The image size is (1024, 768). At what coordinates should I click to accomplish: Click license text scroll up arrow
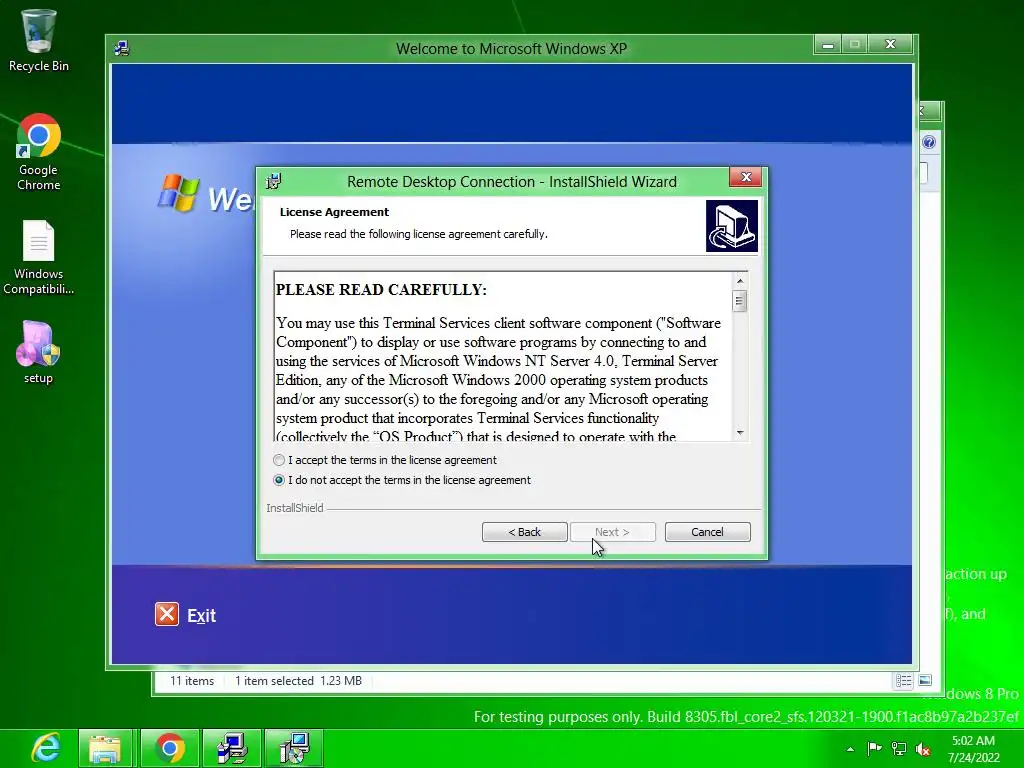(740, 281)
